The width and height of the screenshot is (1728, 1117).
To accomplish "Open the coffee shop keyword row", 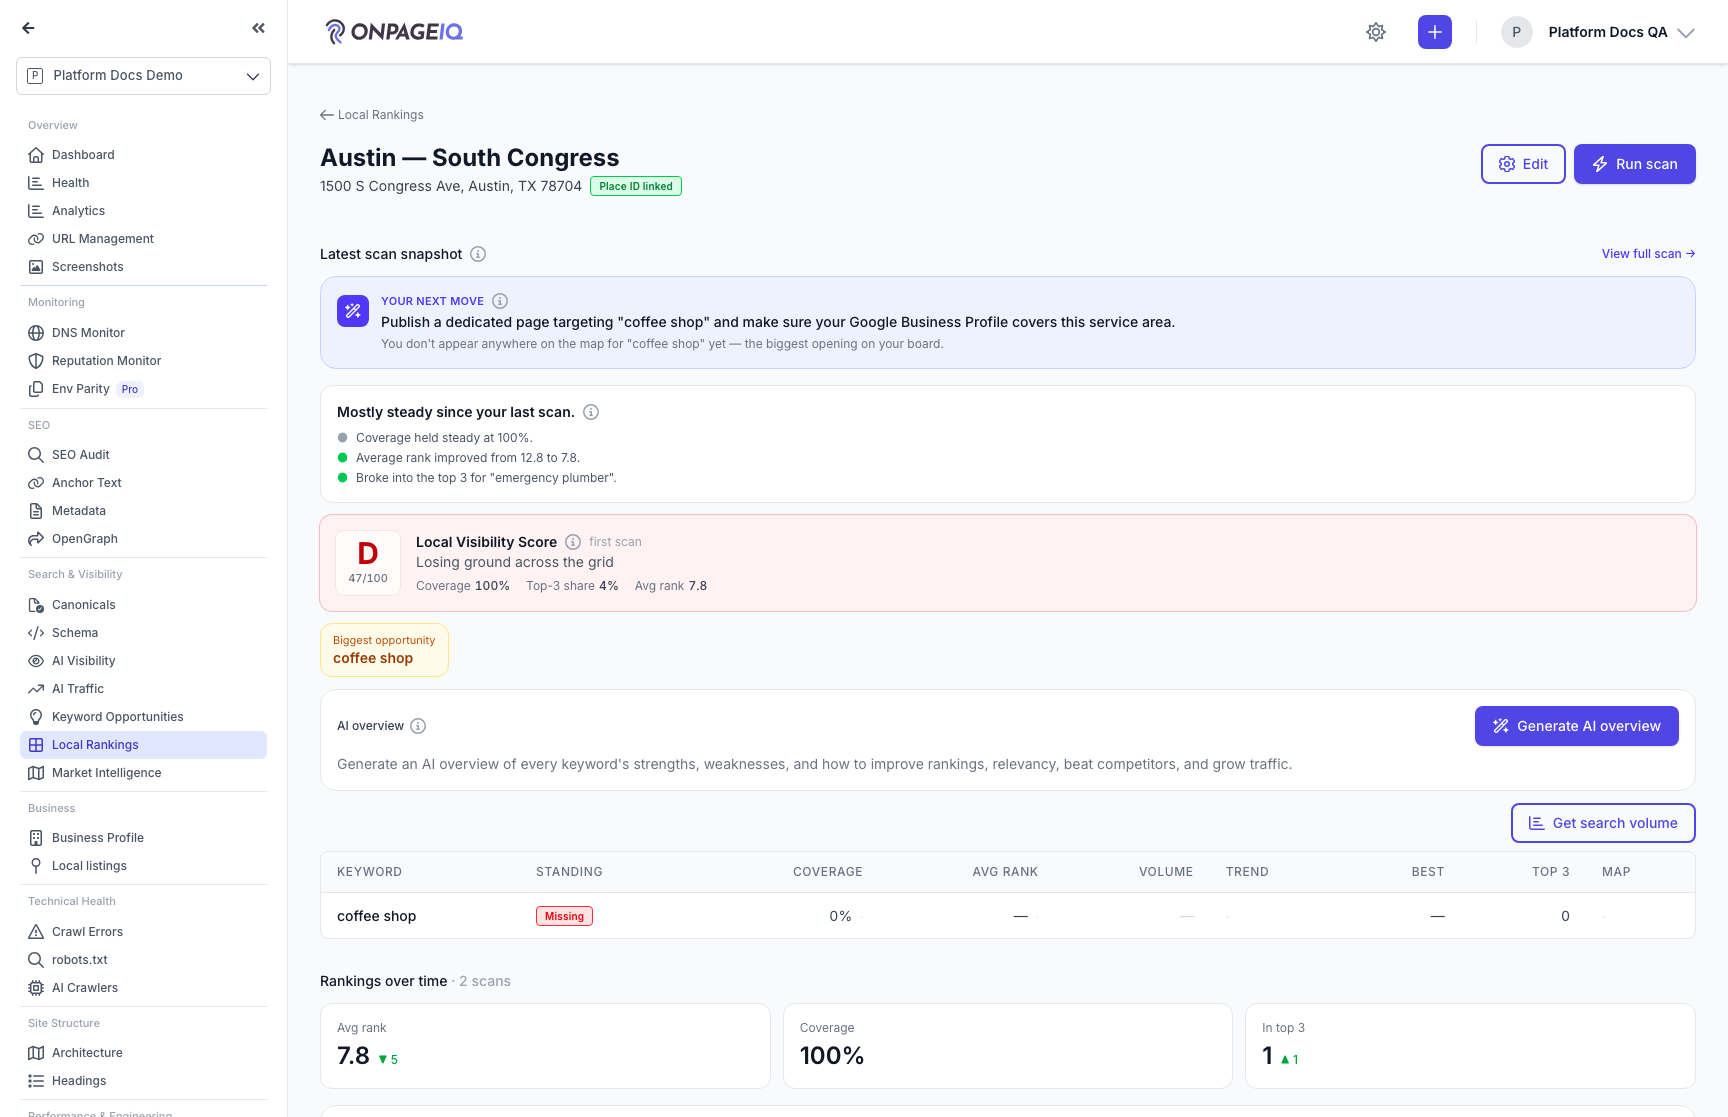I will point(1007,916).
